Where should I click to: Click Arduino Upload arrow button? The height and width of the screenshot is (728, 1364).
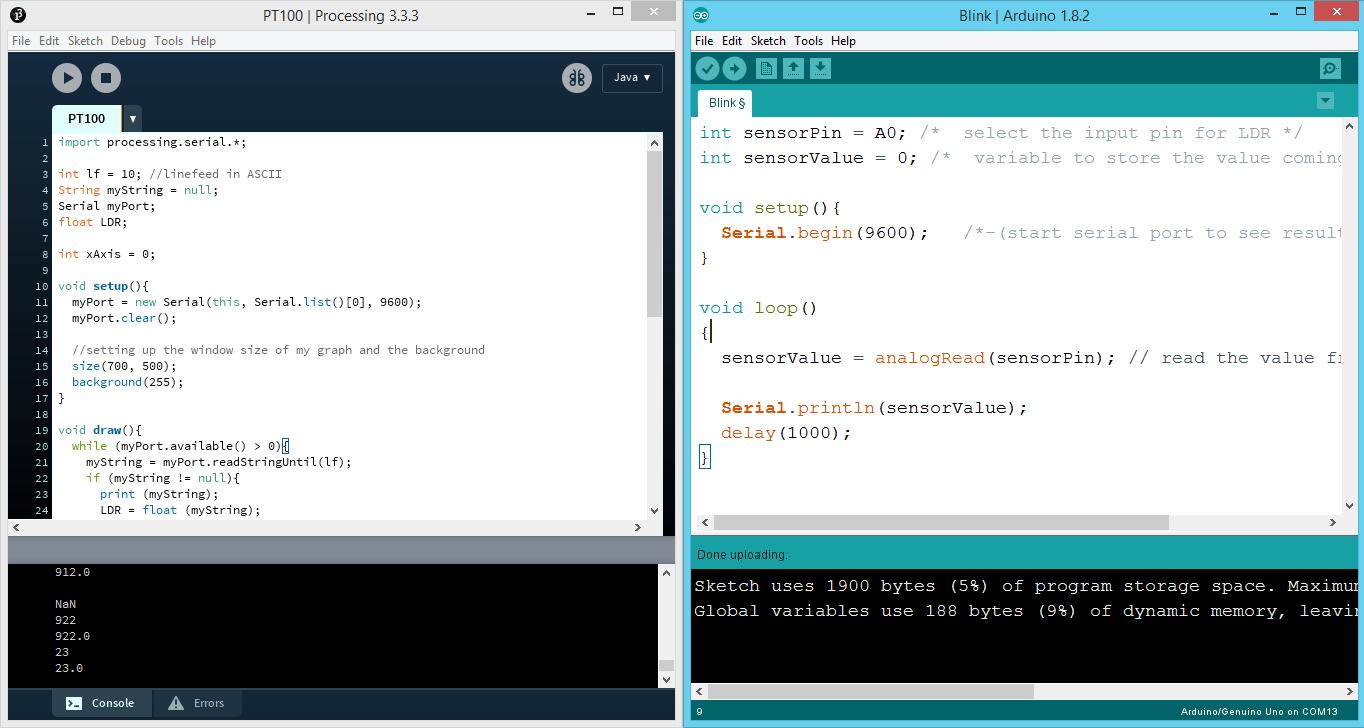point(734,68)
